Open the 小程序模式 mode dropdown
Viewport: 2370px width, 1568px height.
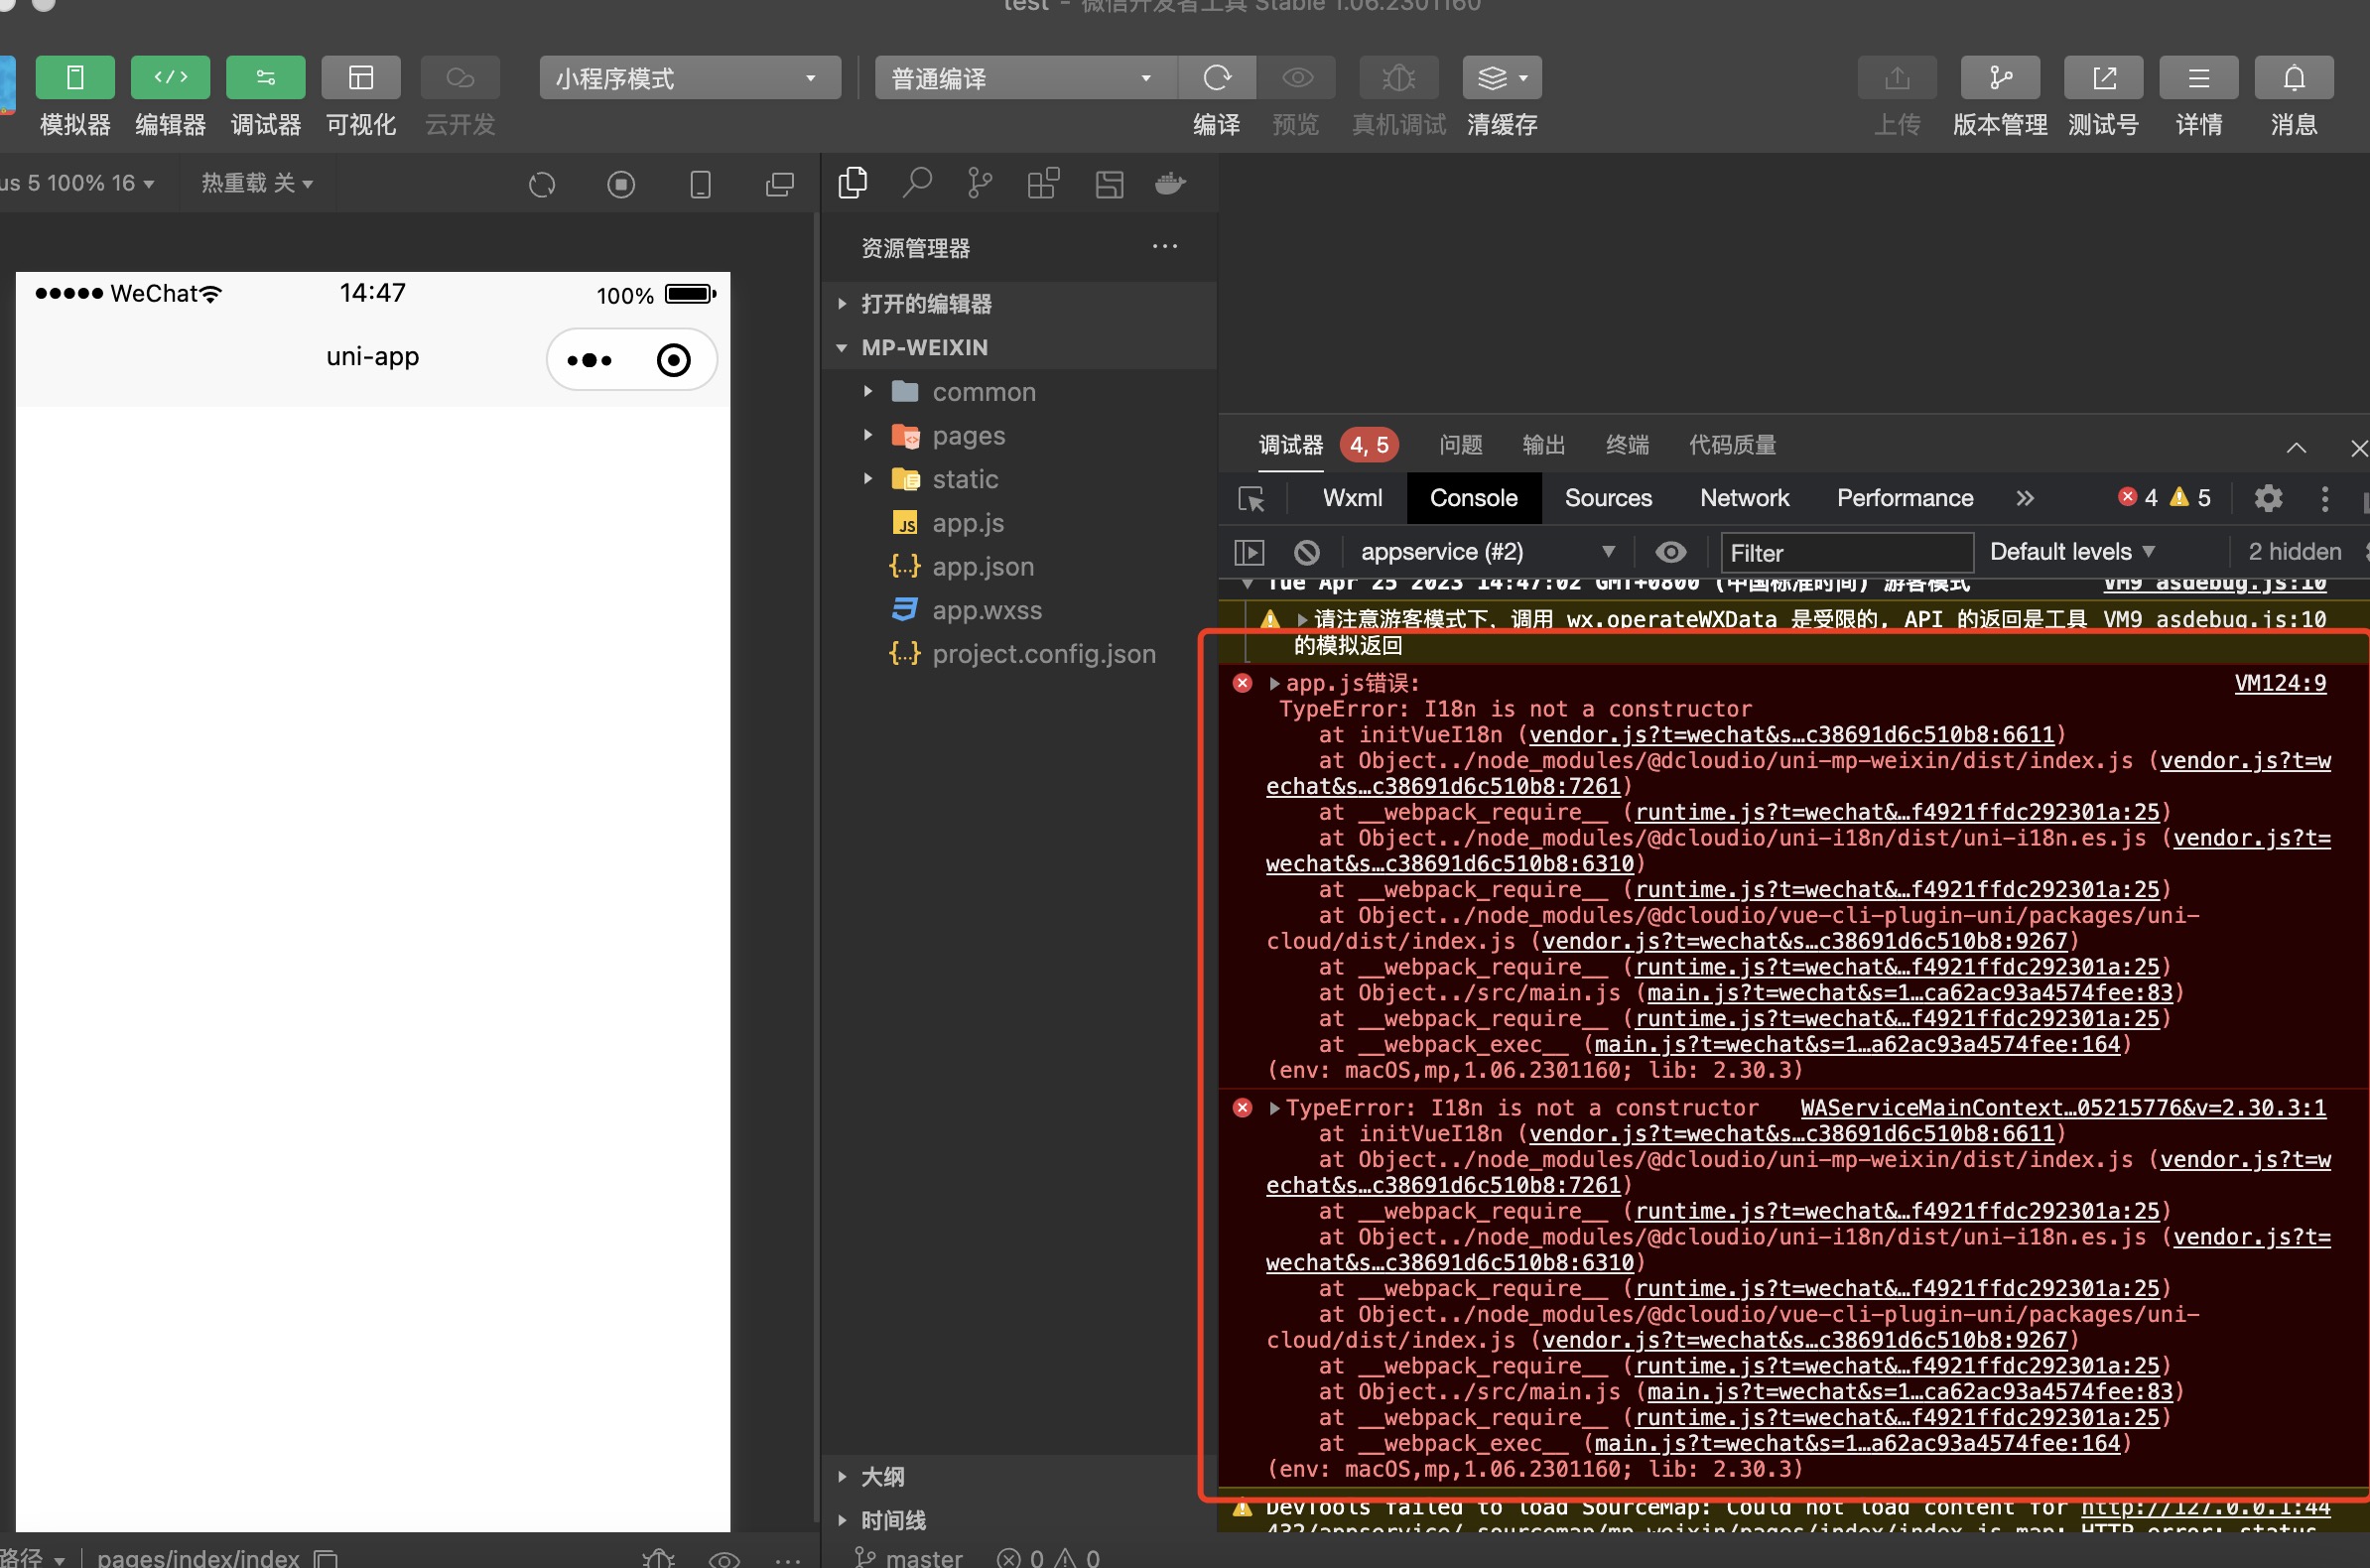click(689, 78)
